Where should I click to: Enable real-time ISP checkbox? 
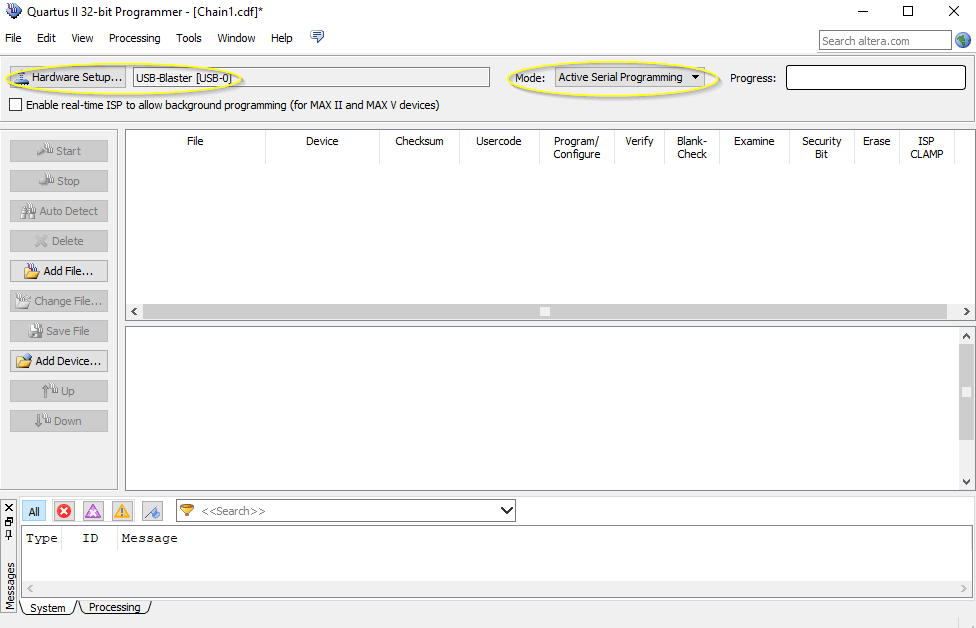15,105
